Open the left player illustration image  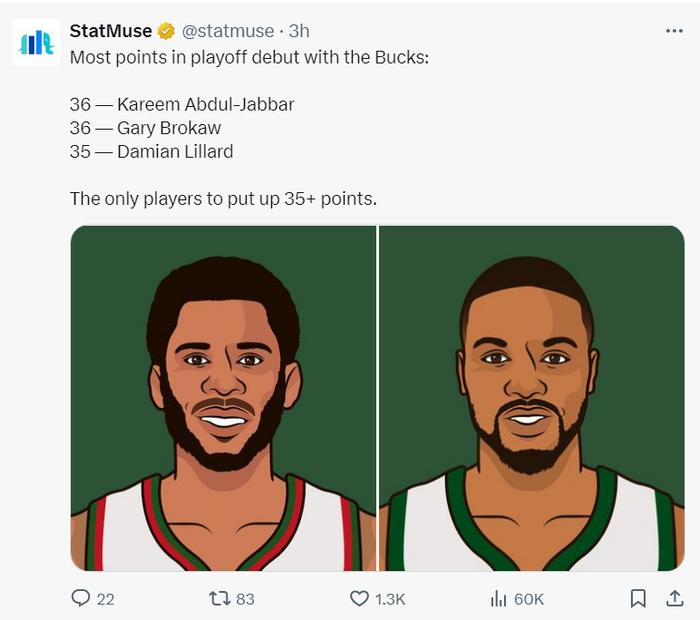tap(223, 398)
